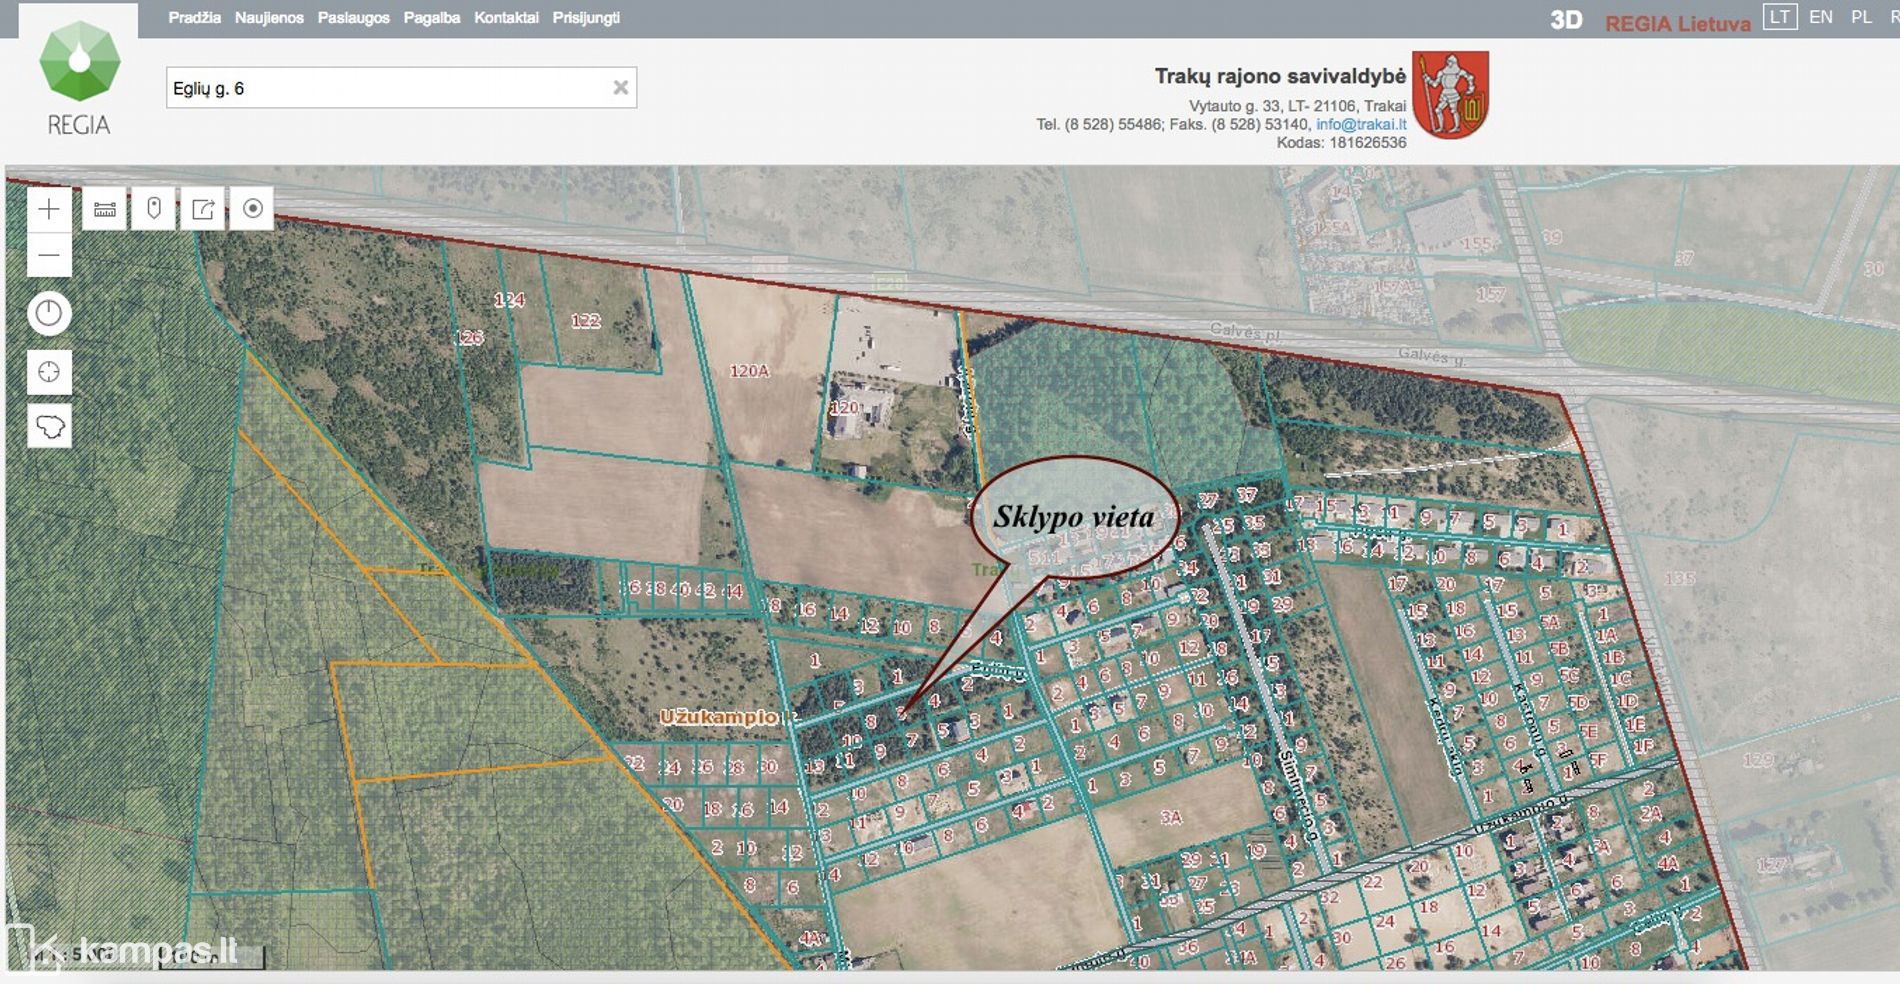Show full Lithuania map extent
The image size is (1900, 984).
pyautogui.click(x=49, y=427)
